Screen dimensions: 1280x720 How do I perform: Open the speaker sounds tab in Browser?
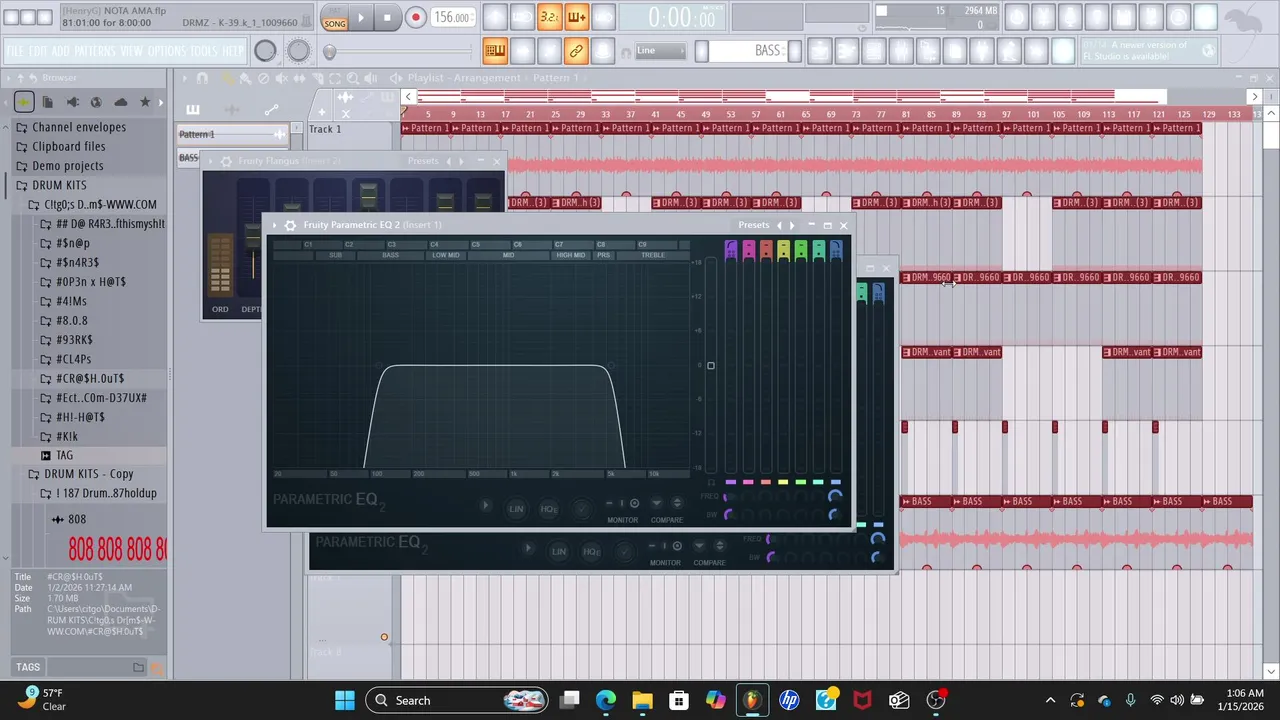pyautogui.click(x=72, y=102)
